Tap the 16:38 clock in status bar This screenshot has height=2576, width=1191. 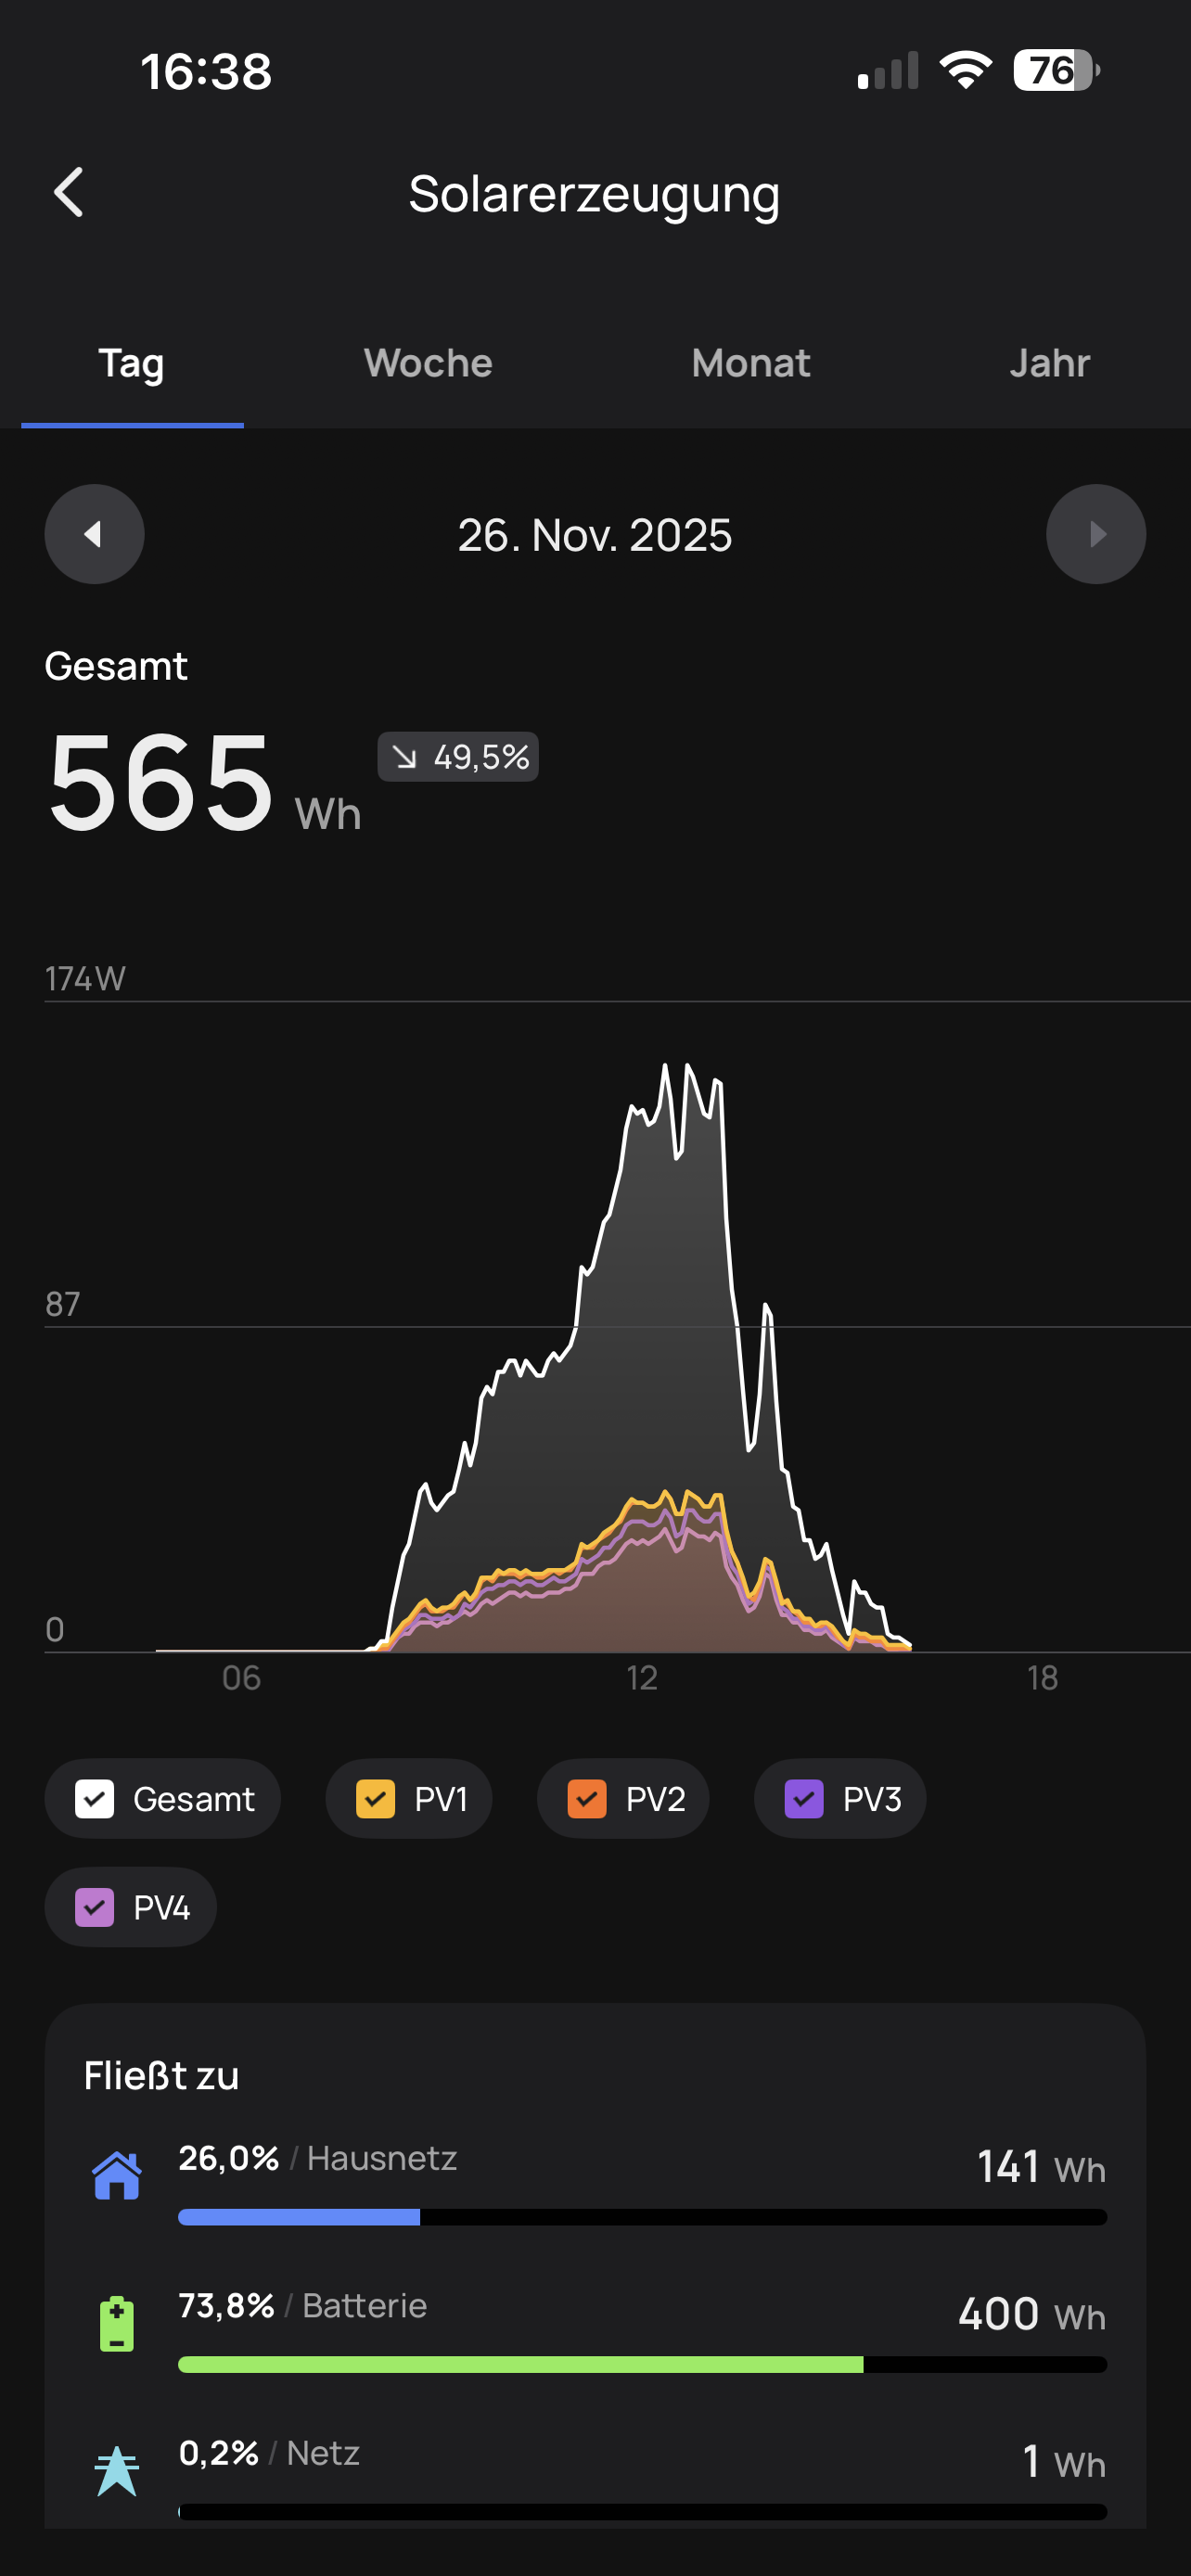click(206, 71)
